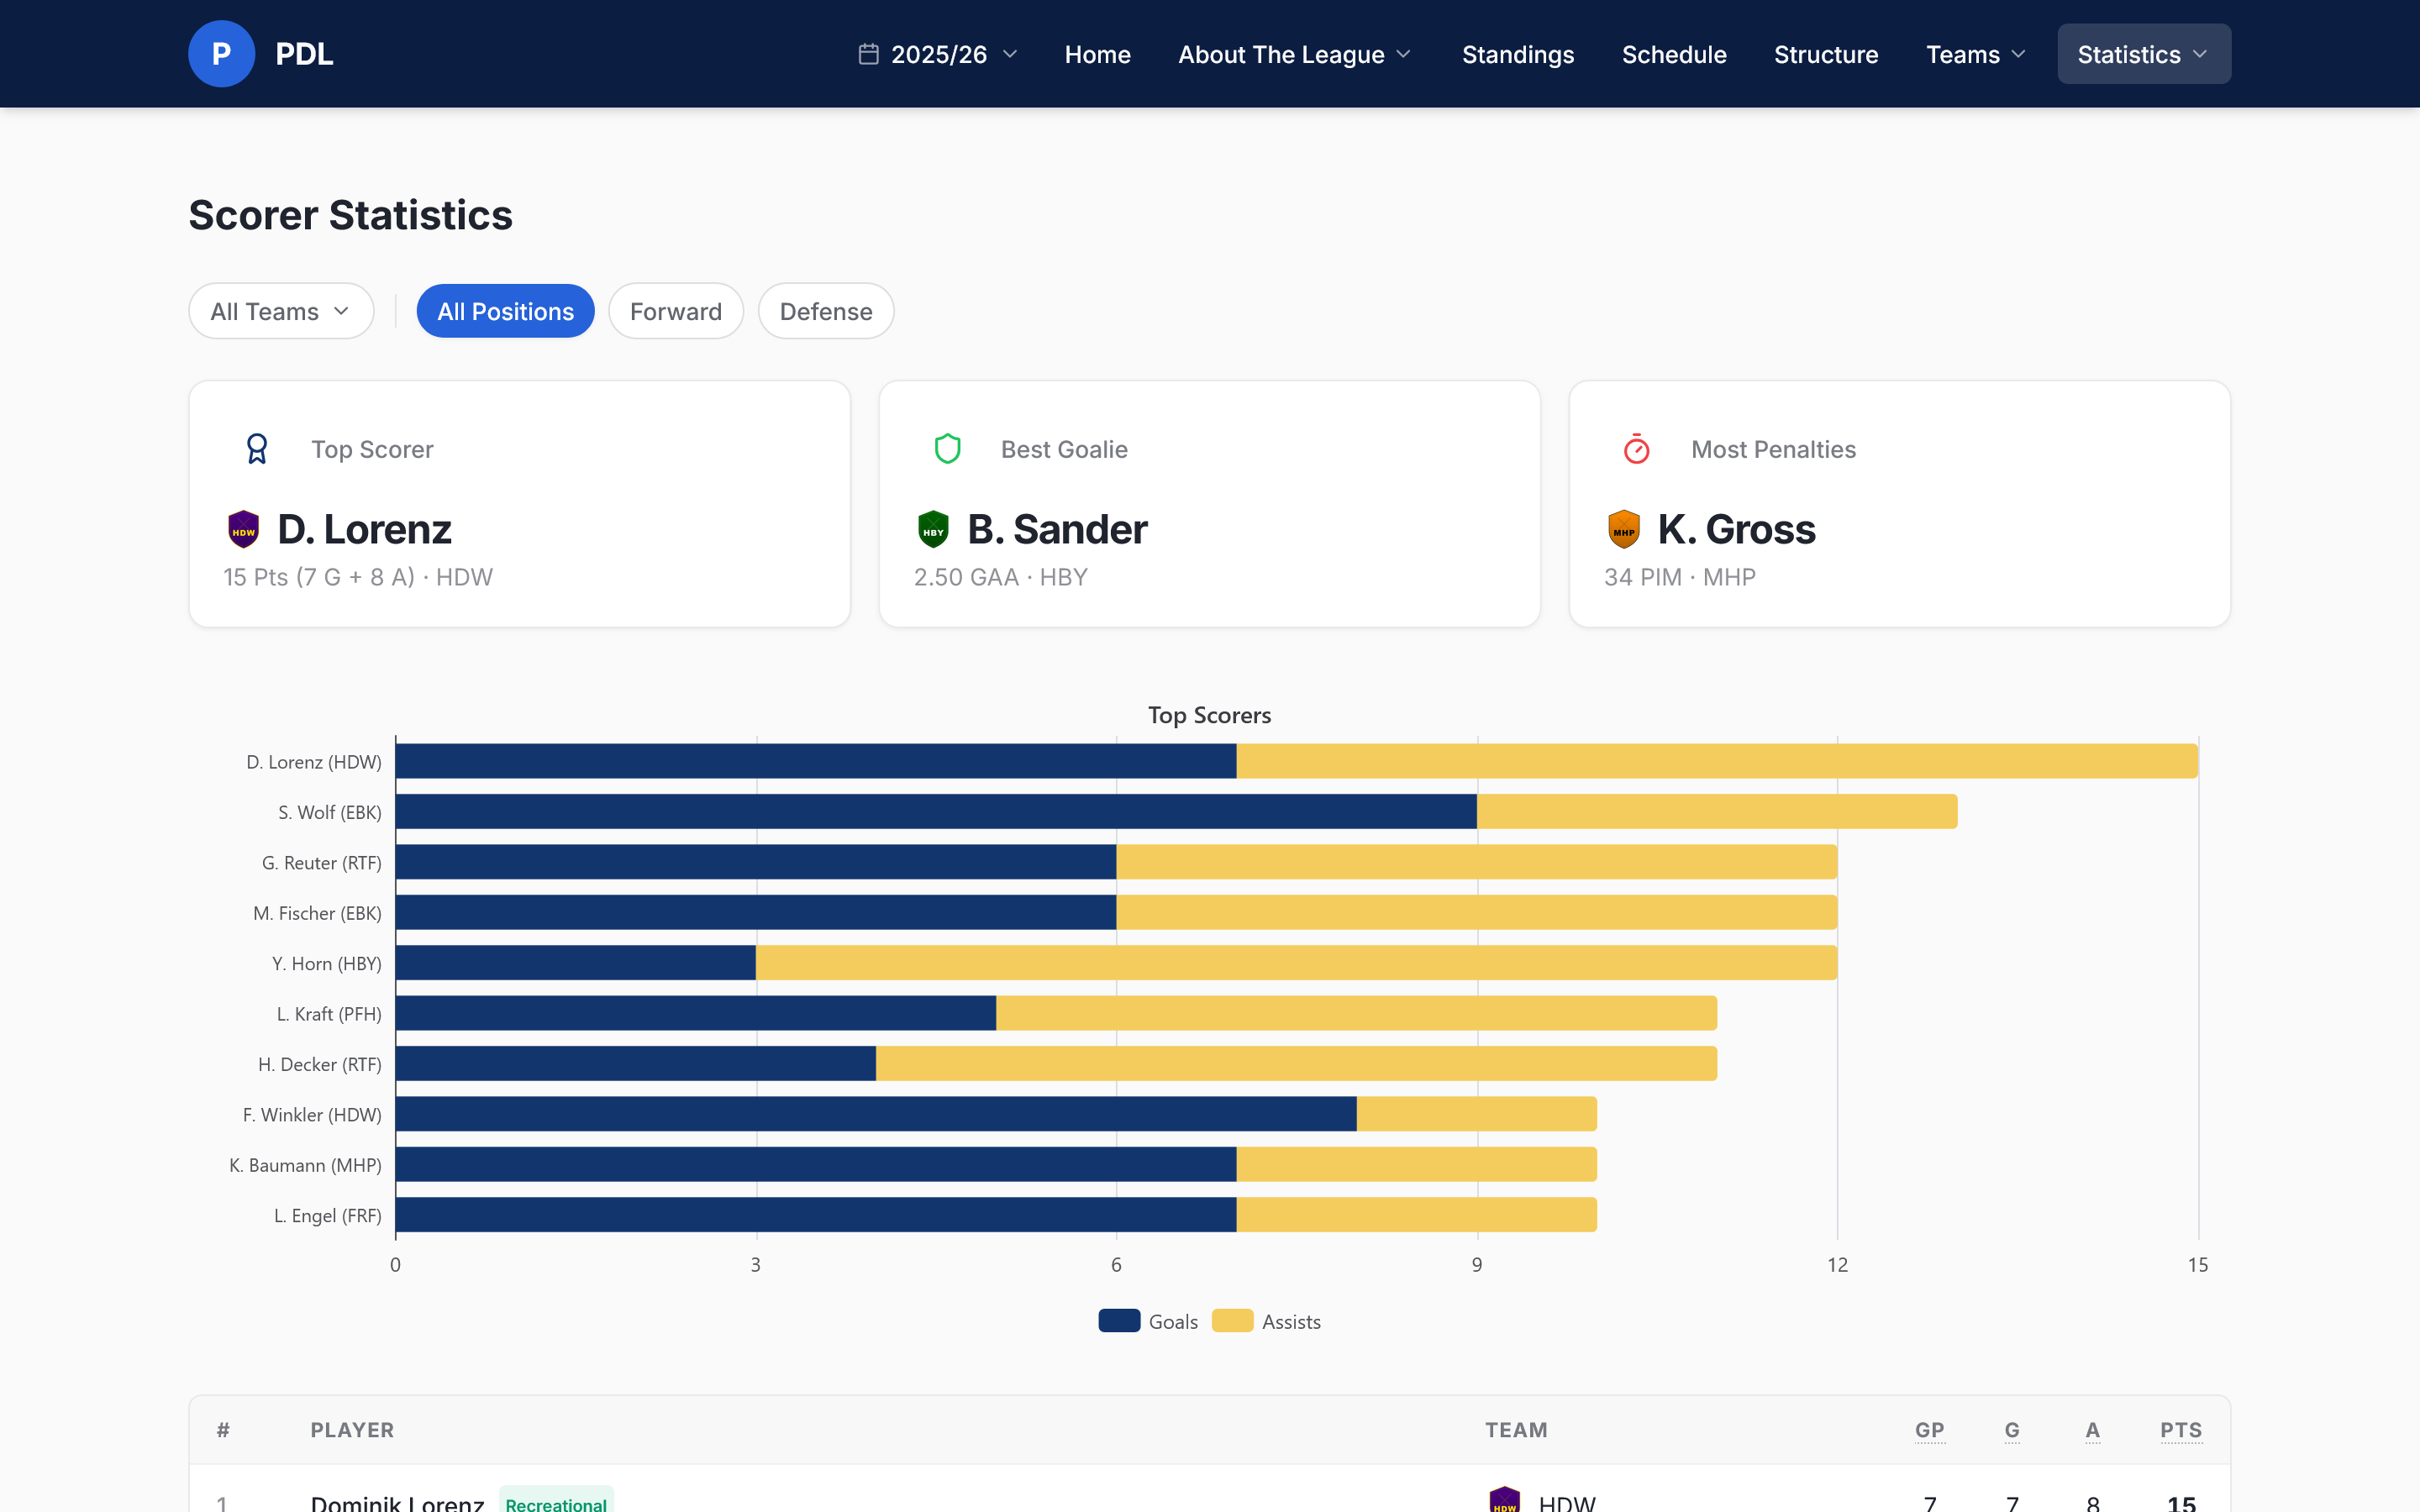Filter scorers by Defense position

point(825,311)
